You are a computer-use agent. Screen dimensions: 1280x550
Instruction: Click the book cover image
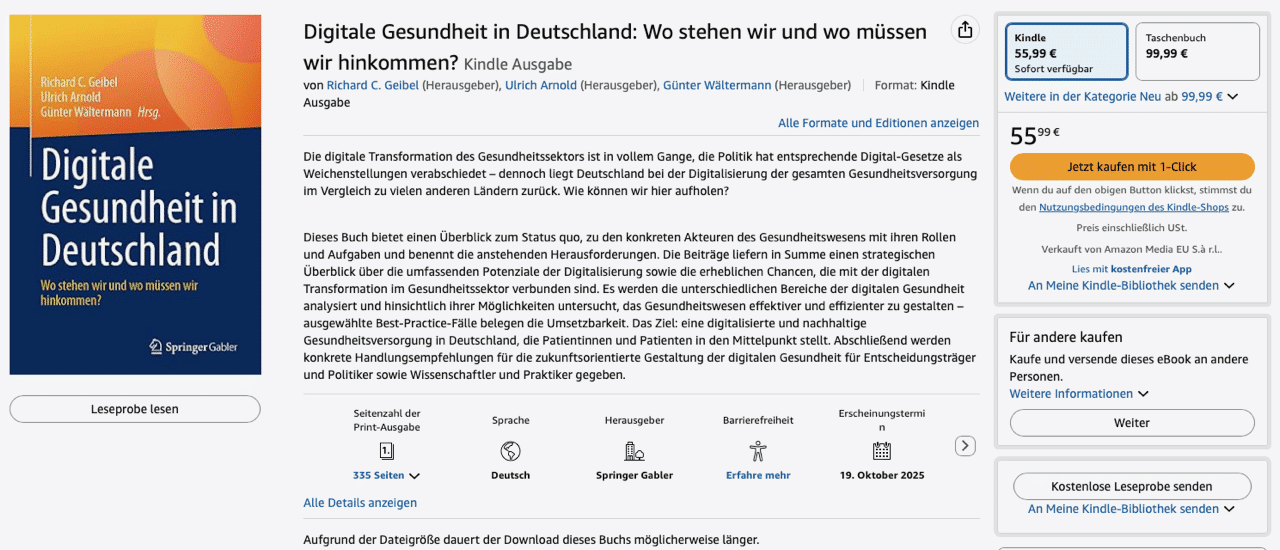click(135, 195)
